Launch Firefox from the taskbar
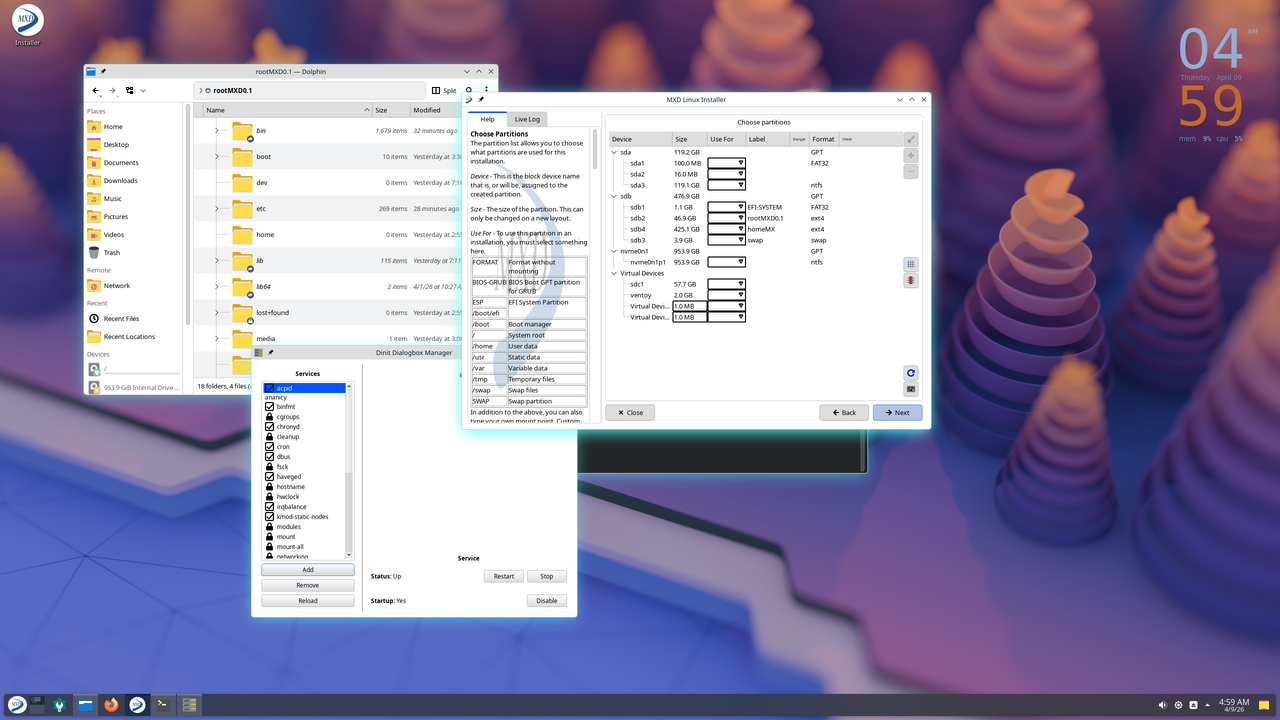 [x=110, y=704]
